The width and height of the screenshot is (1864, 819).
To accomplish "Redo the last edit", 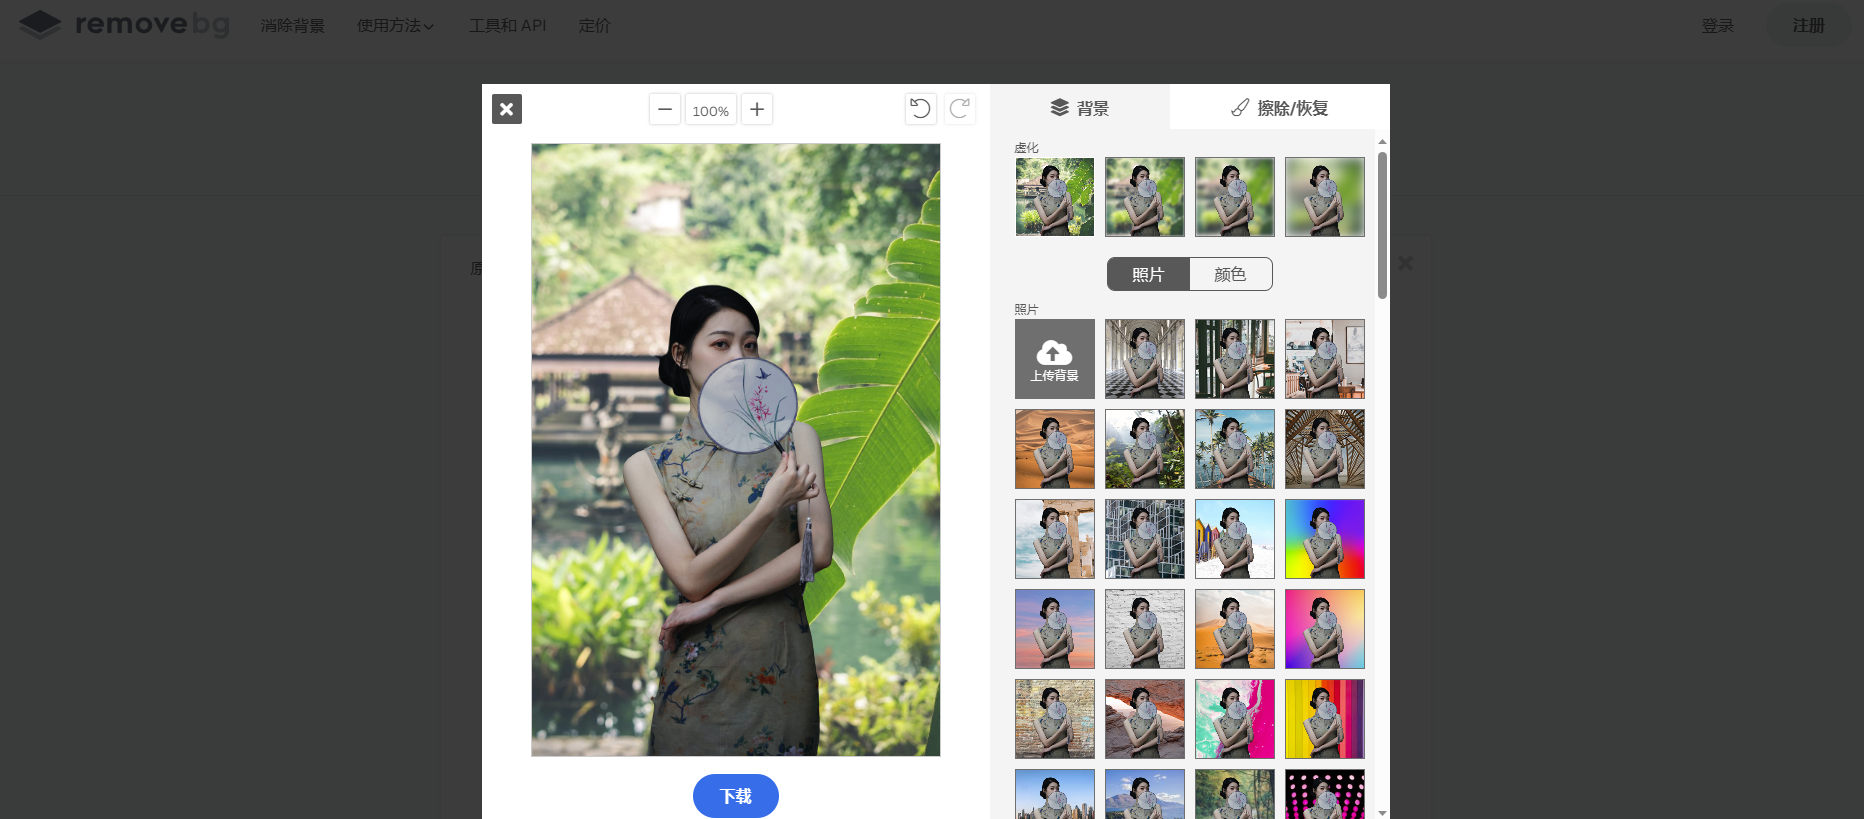I will [960, 109].
